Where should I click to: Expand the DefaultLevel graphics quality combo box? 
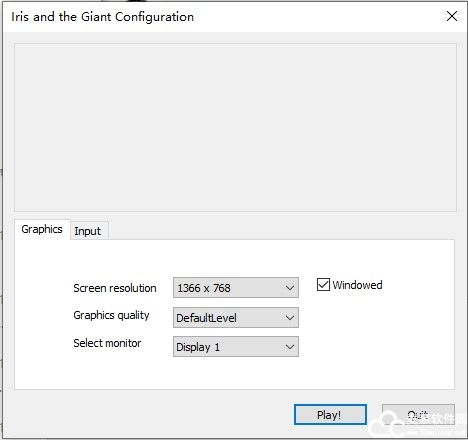(x=236, y=318)
